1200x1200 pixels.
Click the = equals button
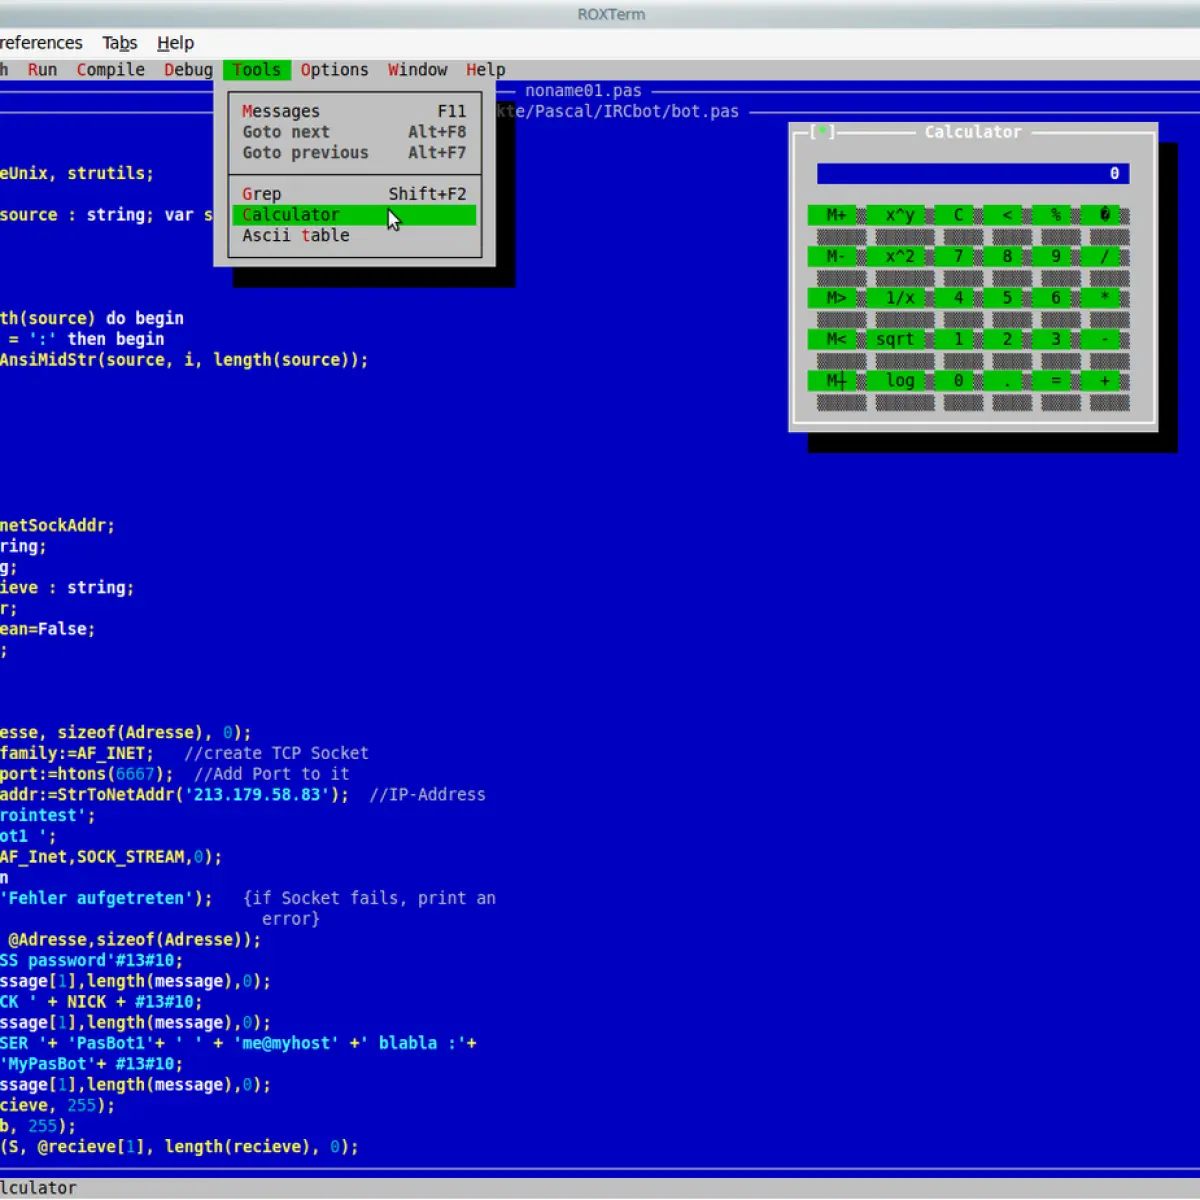1052,381
